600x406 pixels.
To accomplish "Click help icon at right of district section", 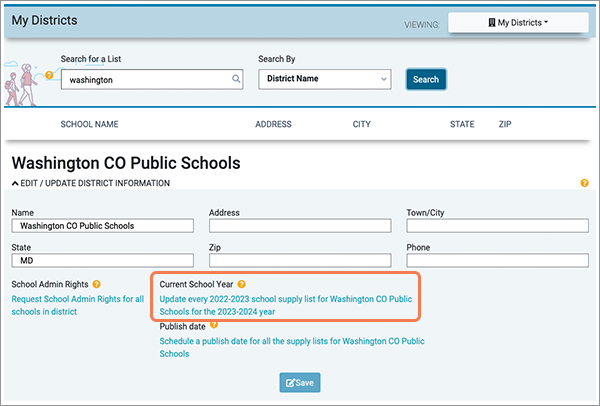I will pos(584,183).
